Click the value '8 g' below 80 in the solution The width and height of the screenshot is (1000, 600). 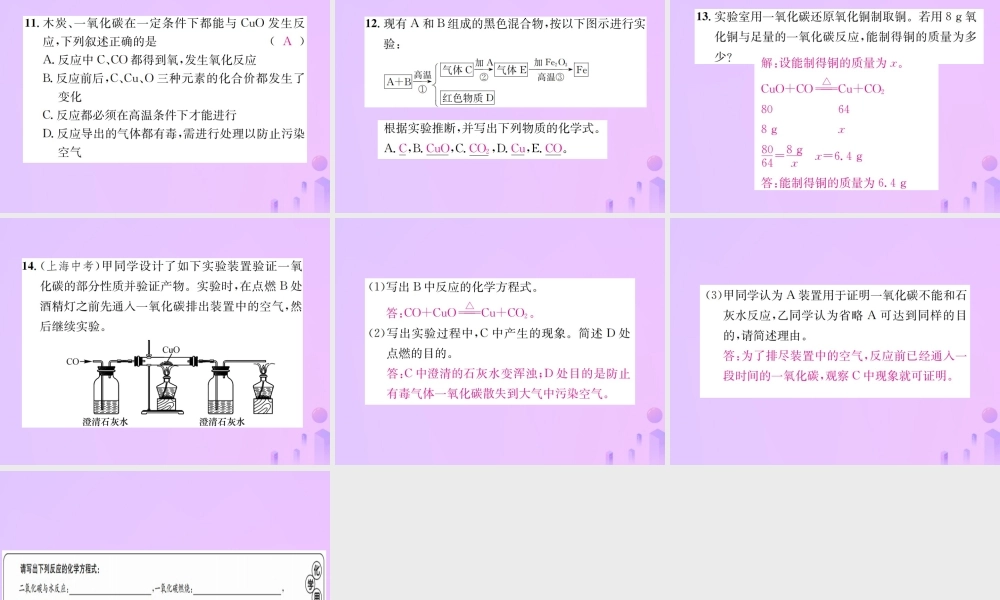point(769,129)
